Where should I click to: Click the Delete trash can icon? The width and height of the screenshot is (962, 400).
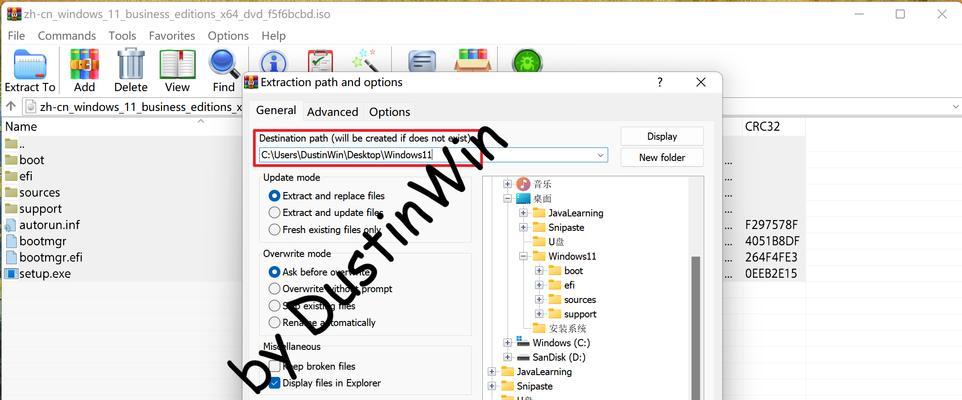[131, 64]
